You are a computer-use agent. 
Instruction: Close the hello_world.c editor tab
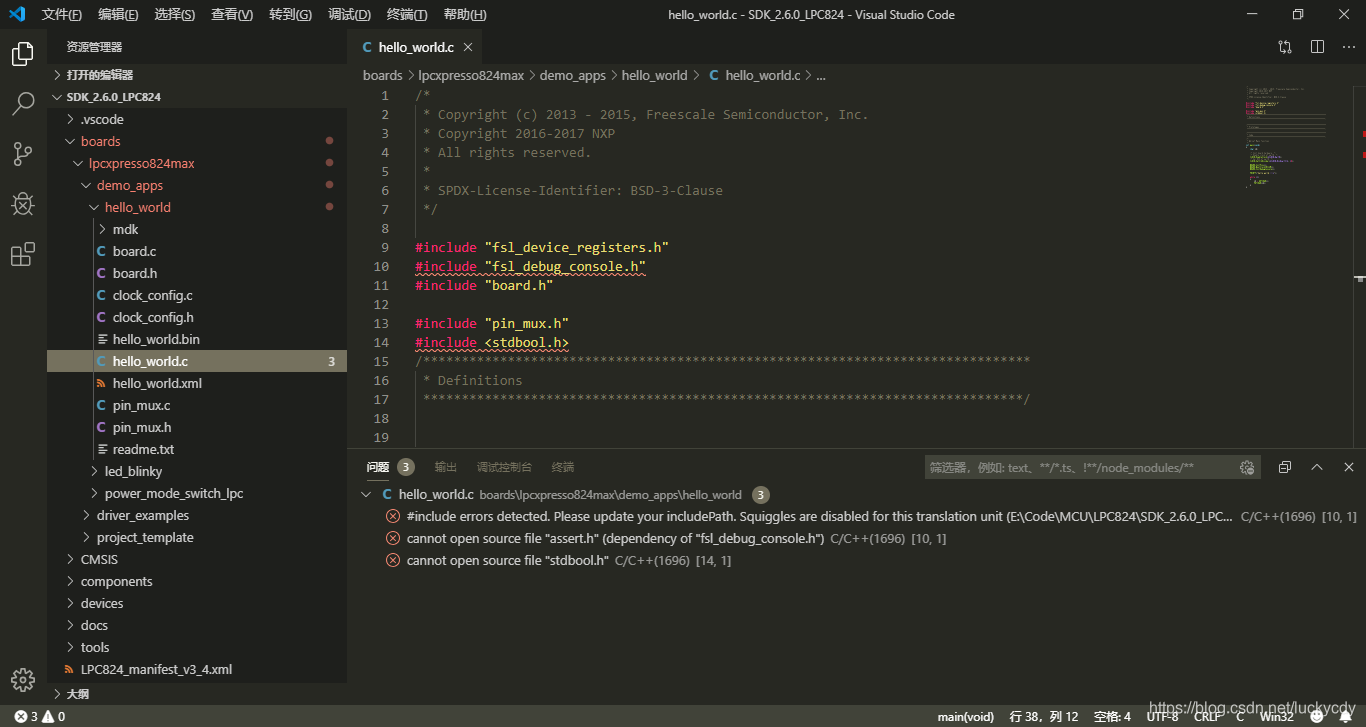468,47
